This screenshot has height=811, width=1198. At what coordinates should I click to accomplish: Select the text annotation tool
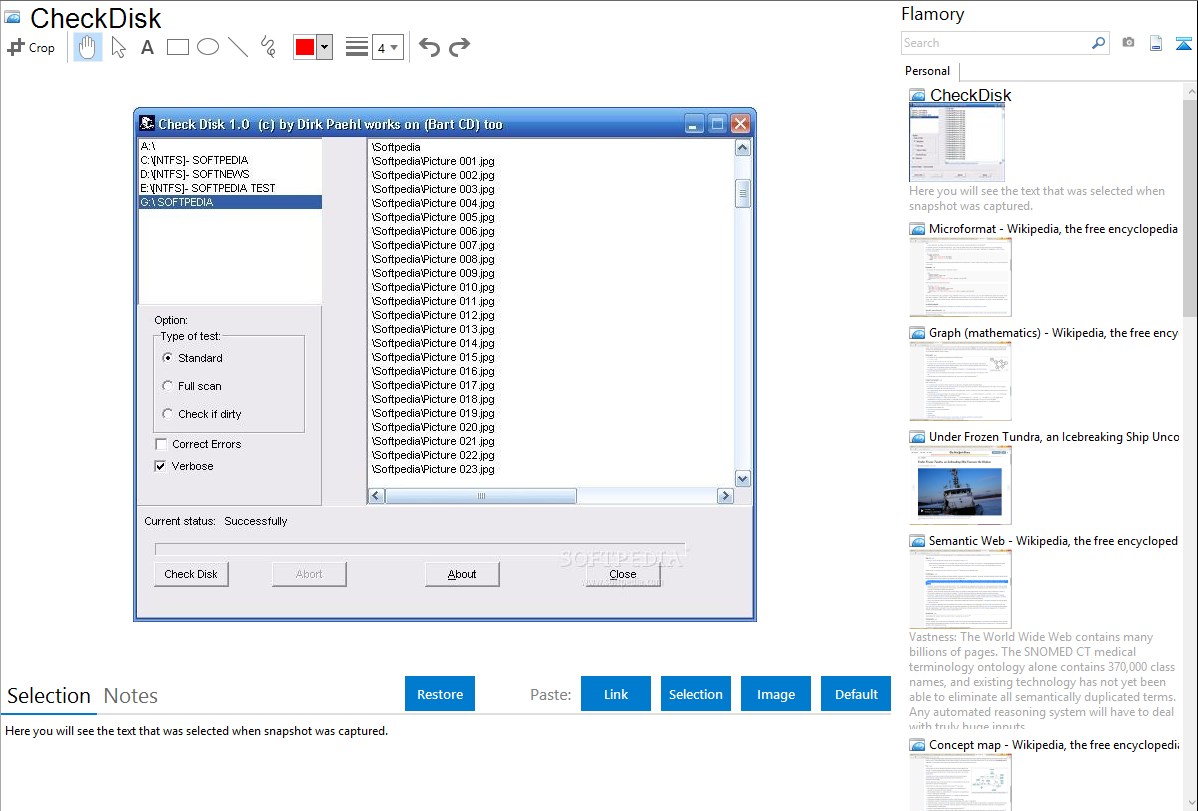(147, 47)
